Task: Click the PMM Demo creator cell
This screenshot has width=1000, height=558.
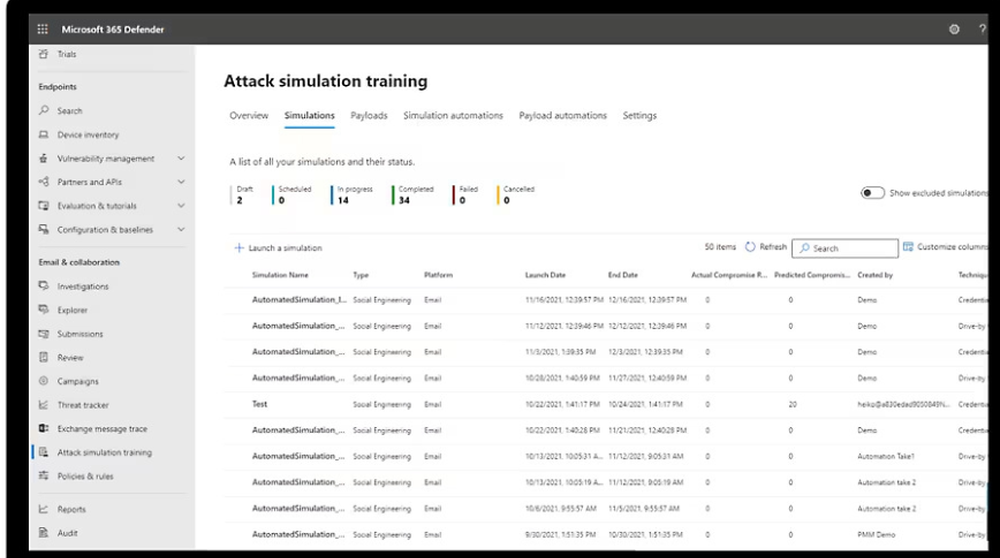Action: click(x=876, y=534)
